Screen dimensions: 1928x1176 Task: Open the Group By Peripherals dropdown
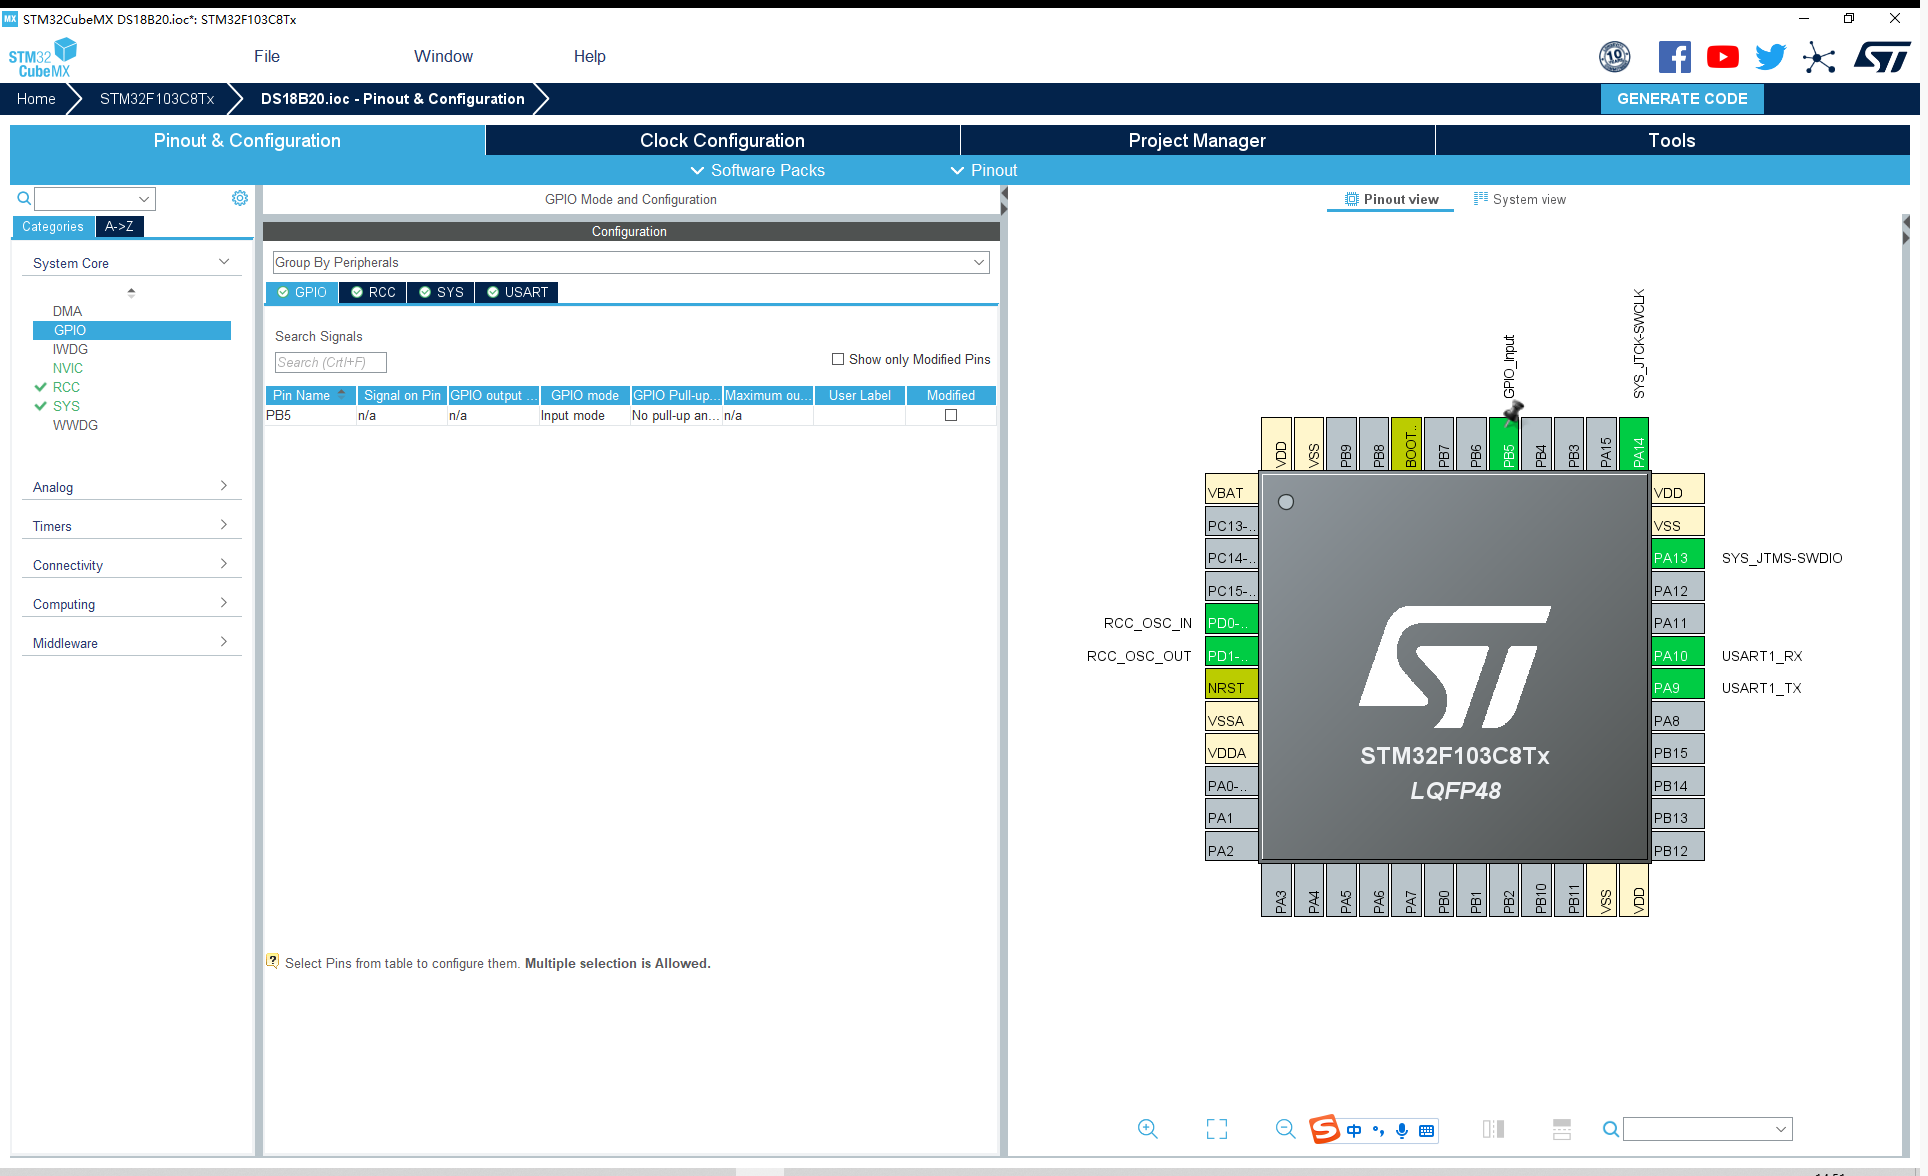pyautogui.click(x=631, y=262)
